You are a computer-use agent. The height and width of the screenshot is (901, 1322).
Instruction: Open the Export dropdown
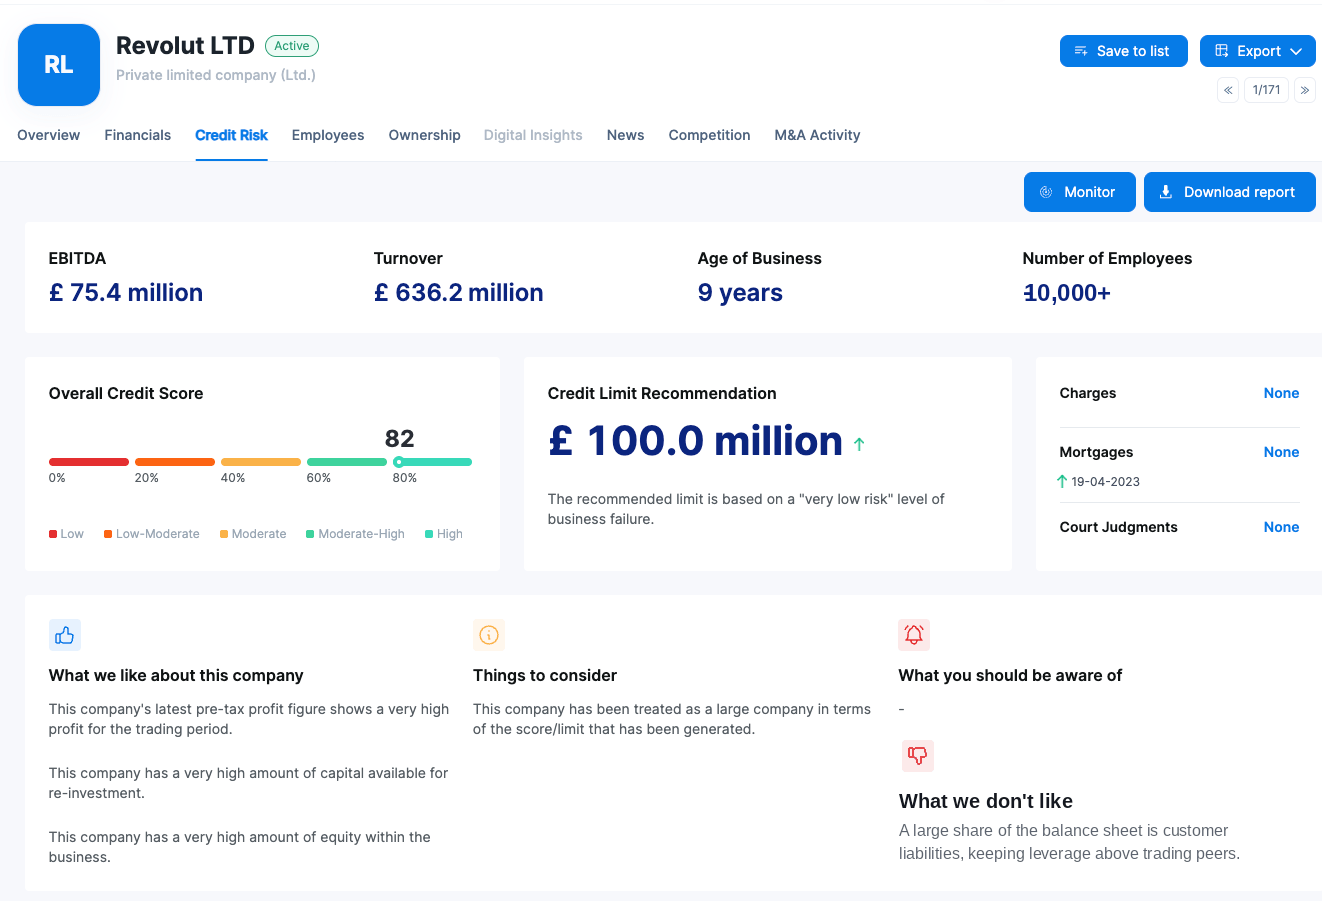click(1258, 51)
